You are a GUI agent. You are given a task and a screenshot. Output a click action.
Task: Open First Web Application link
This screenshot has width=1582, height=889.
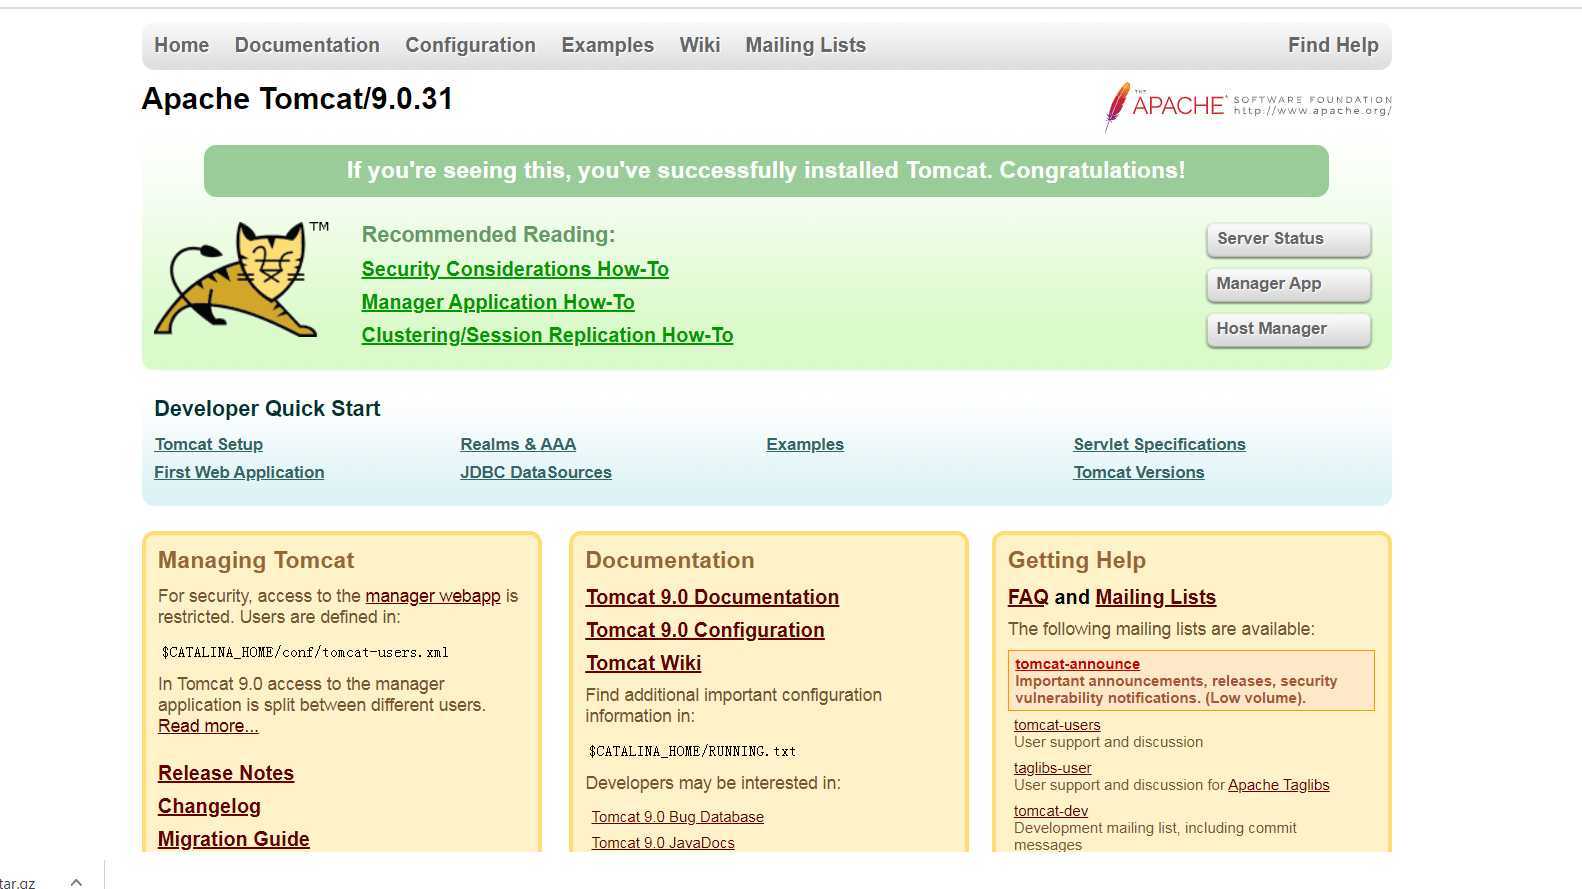(239, 472)
